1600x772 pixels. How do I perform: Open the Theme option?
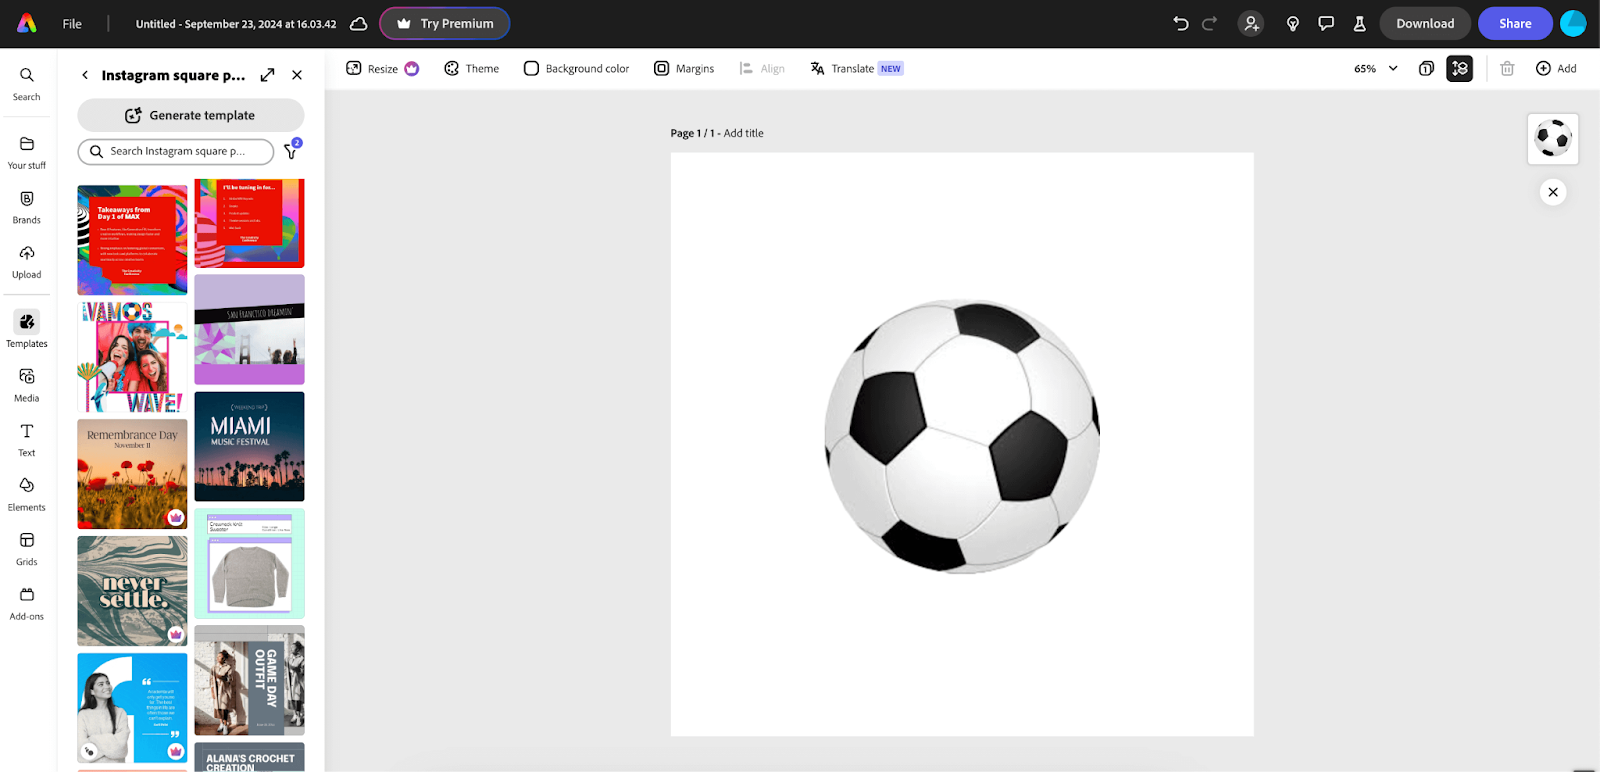(471, 69)
